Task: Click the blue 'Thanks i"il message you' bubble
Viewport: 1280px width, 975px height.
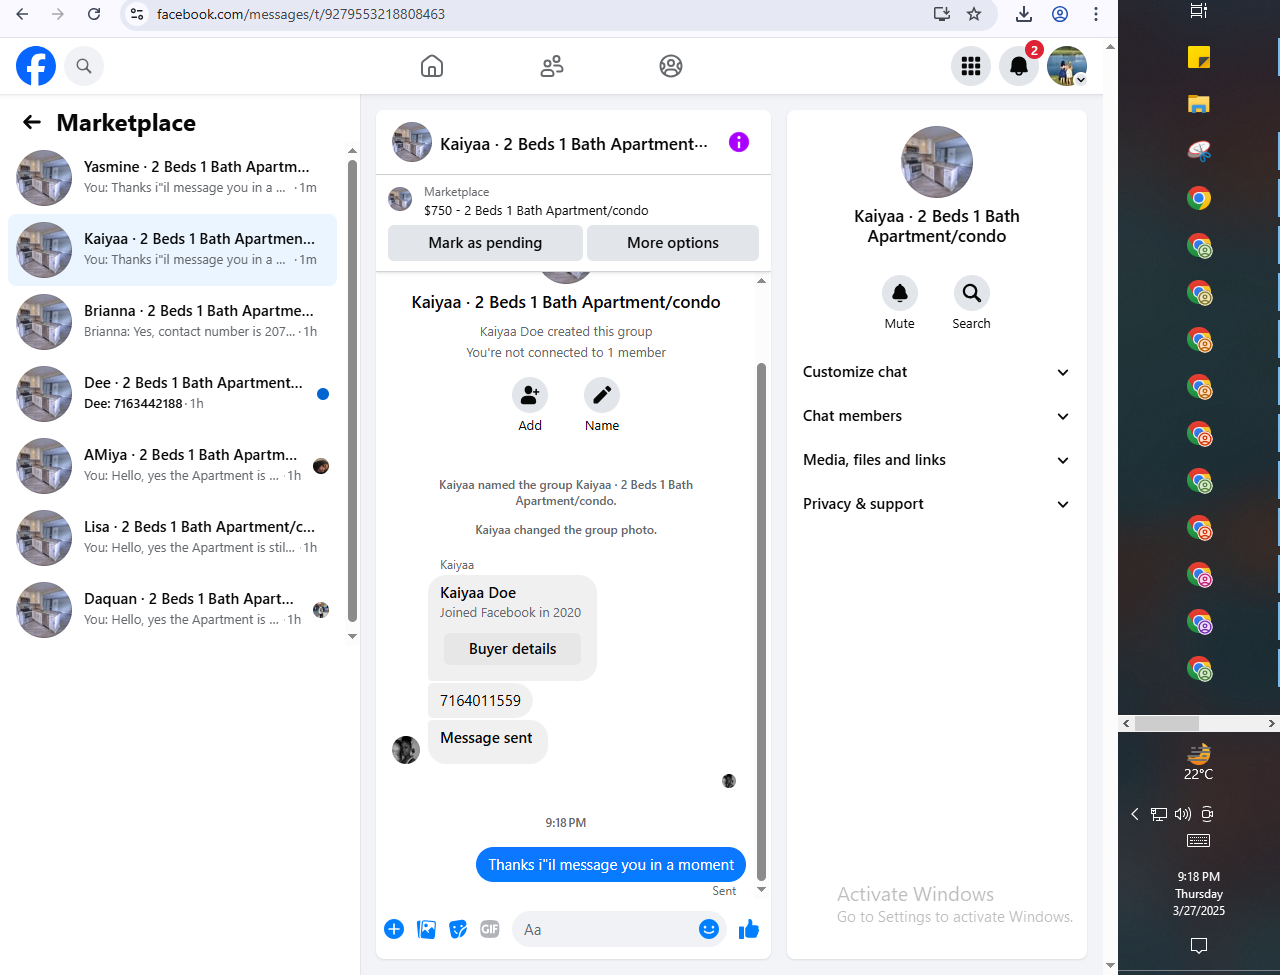Action: click(611, 865)
